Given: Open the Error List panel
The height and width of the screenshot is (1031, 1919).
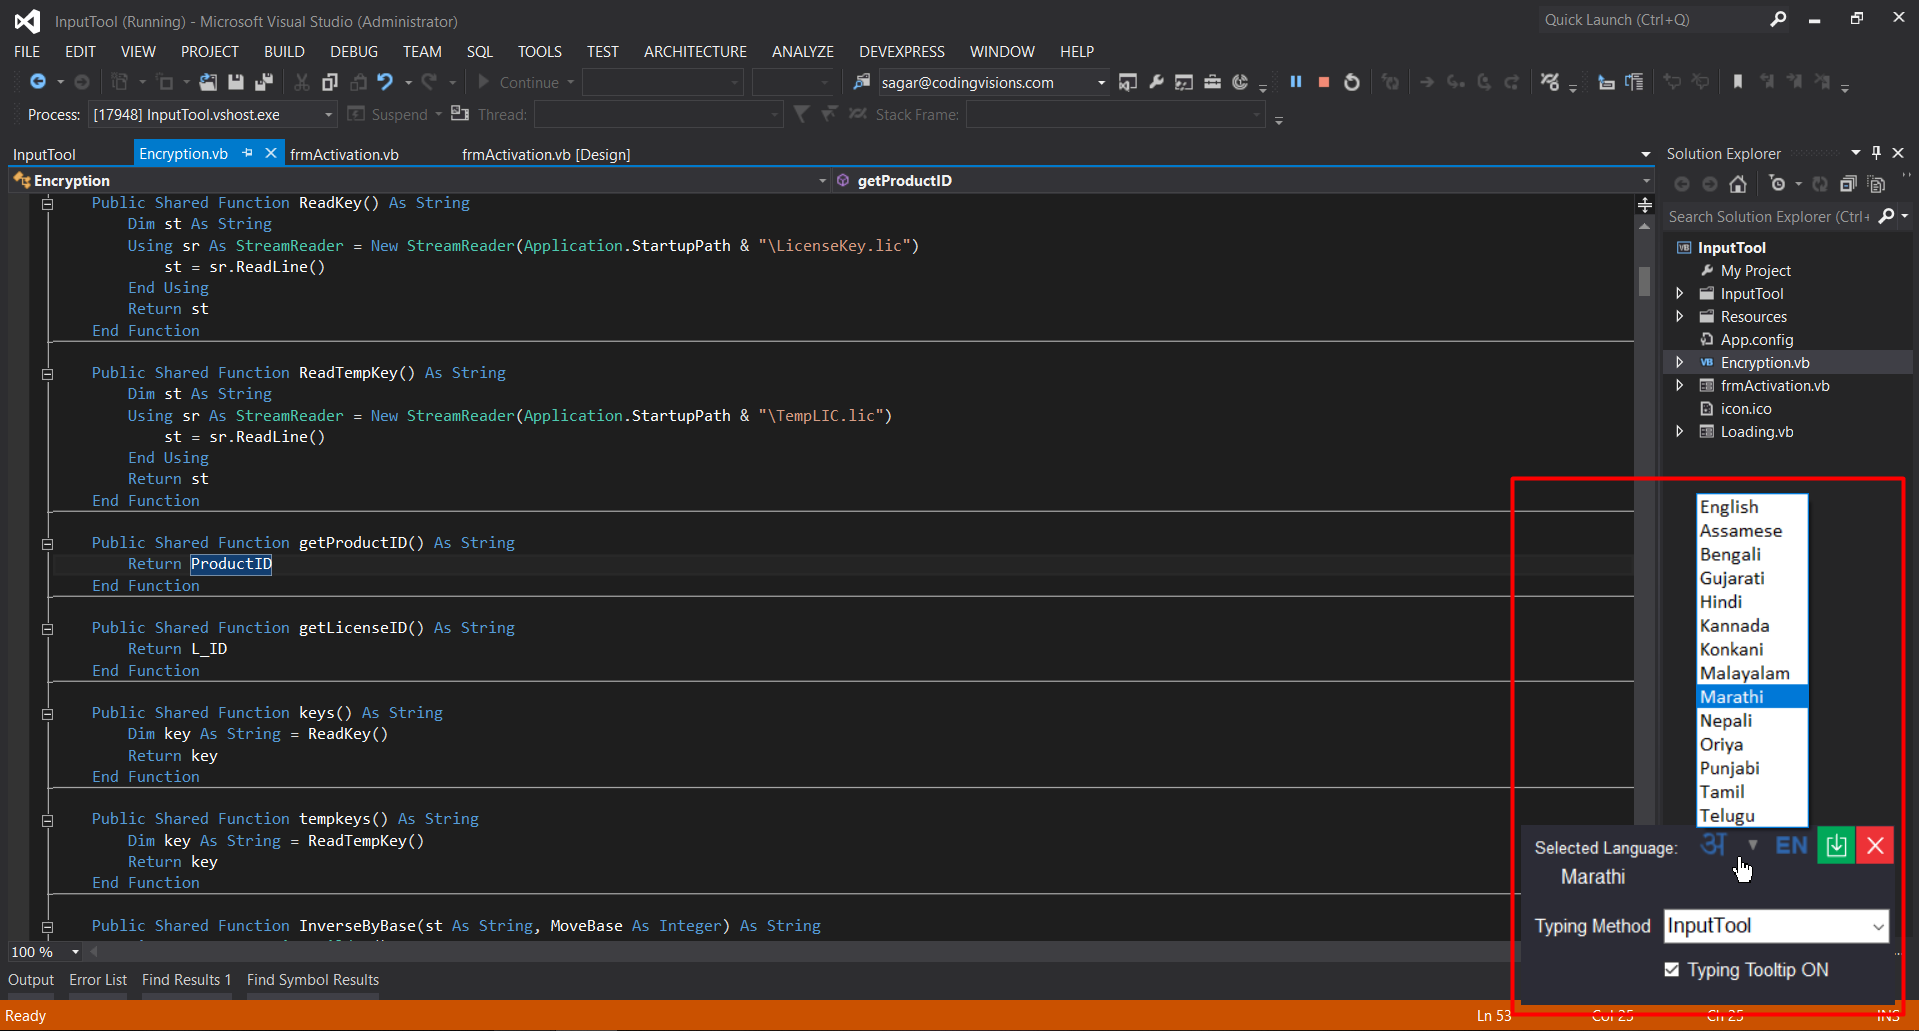Looking at the screenshot, I should coord(98,980).
